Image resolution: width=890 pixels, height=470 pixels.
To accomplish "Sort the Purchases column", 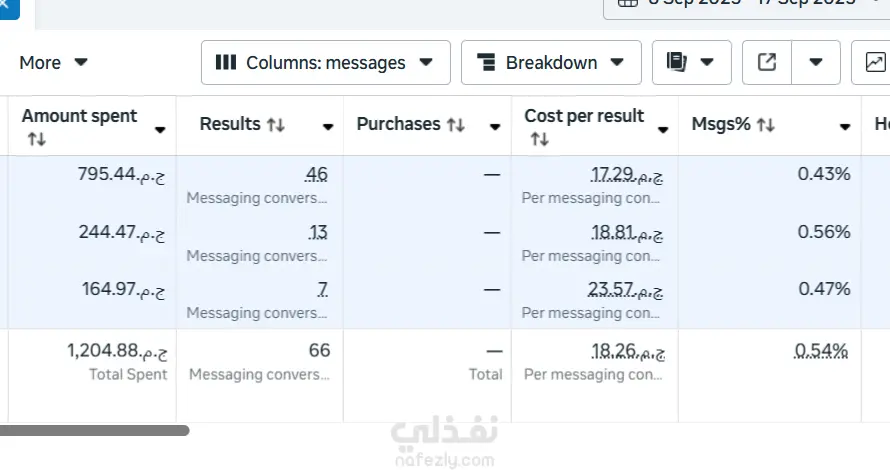I will coord(455,125).
